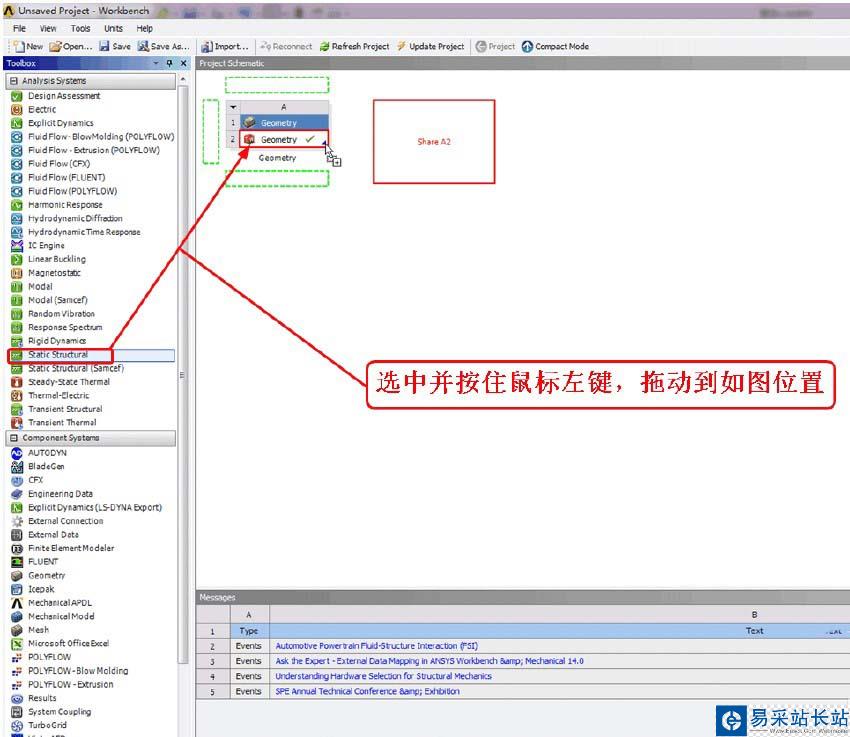The image size is (850, 737).
Task: Open the View menu
Action: (x=48, y=29)
